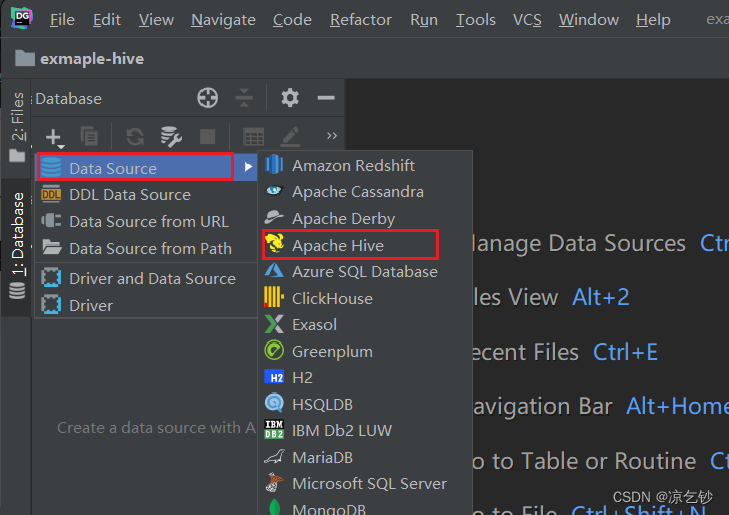Viewport: 729px width, 515px height.
Task: Choose MongoDB data source
Action: (365, 508)
